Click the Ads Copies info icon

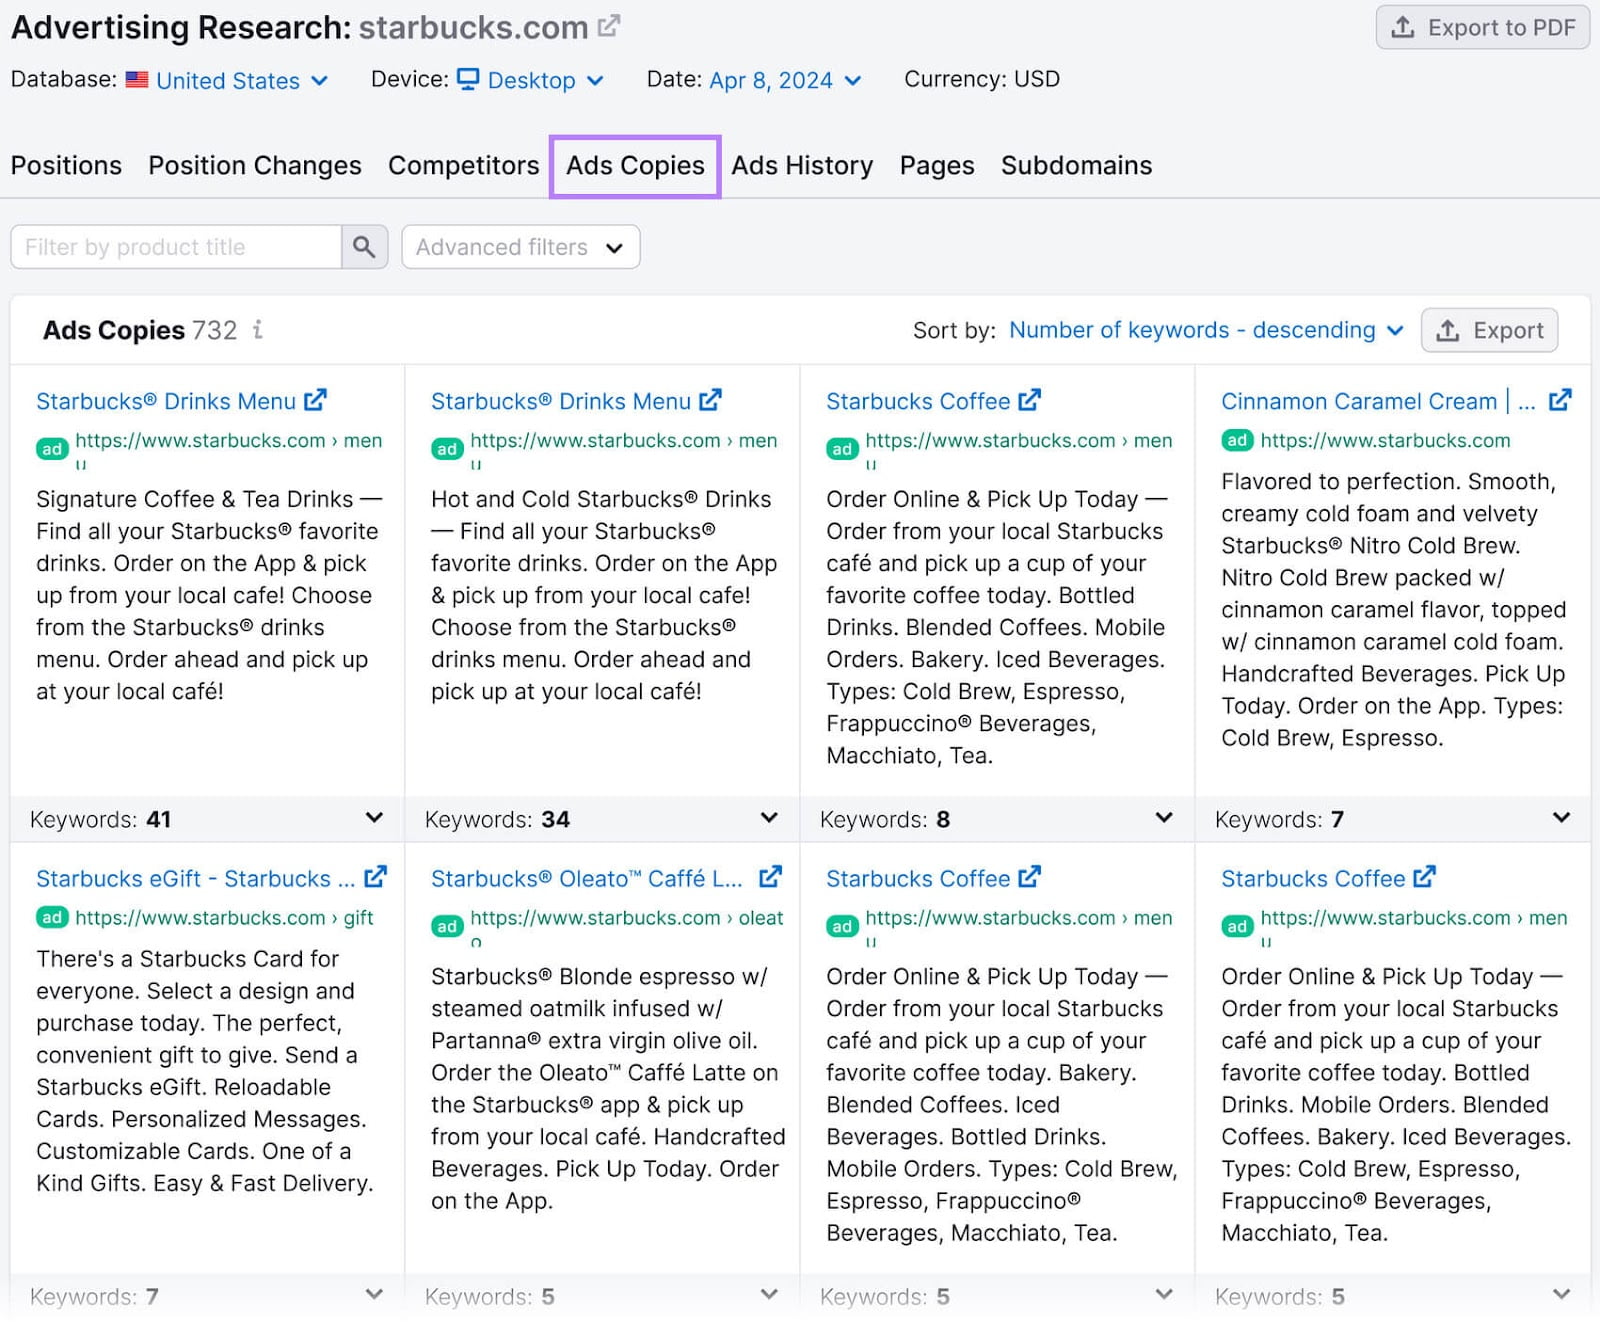click(x=258, y=330)
